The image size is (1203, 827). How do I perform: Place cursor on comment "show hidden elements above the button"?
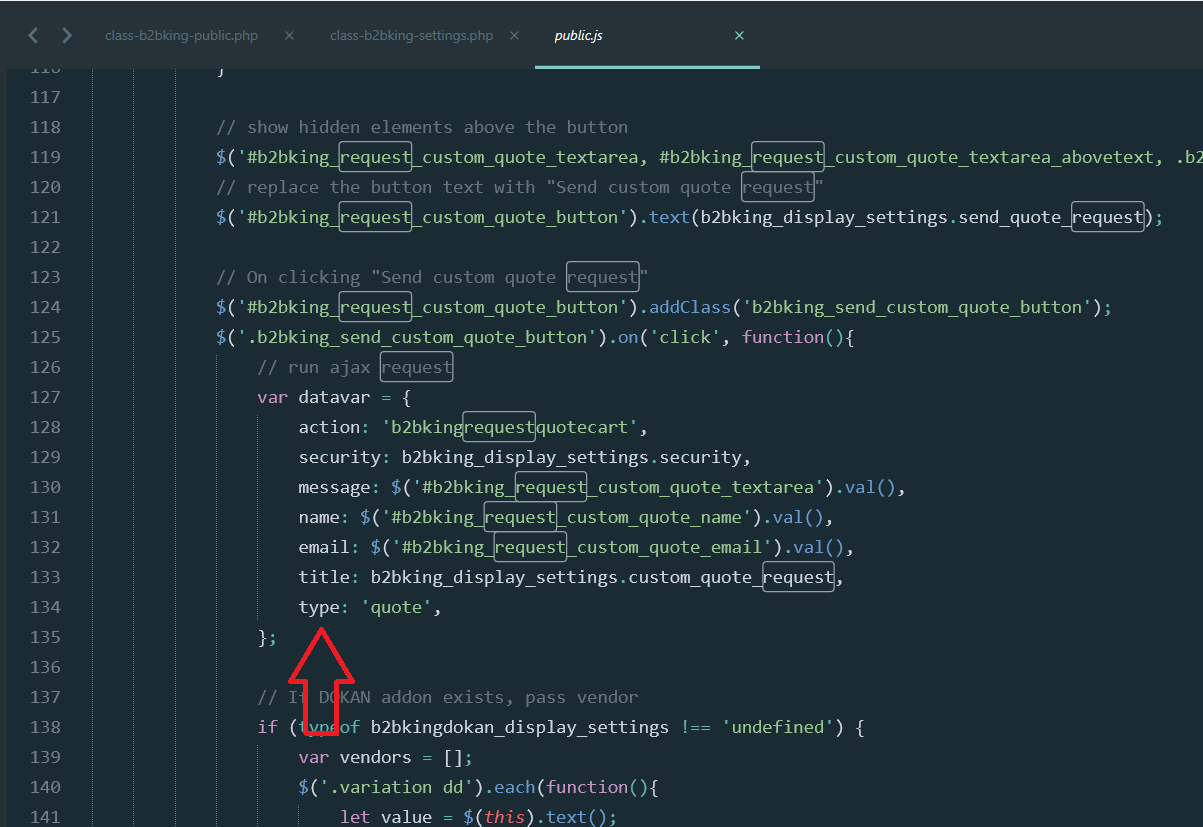(x=422, y=127)
